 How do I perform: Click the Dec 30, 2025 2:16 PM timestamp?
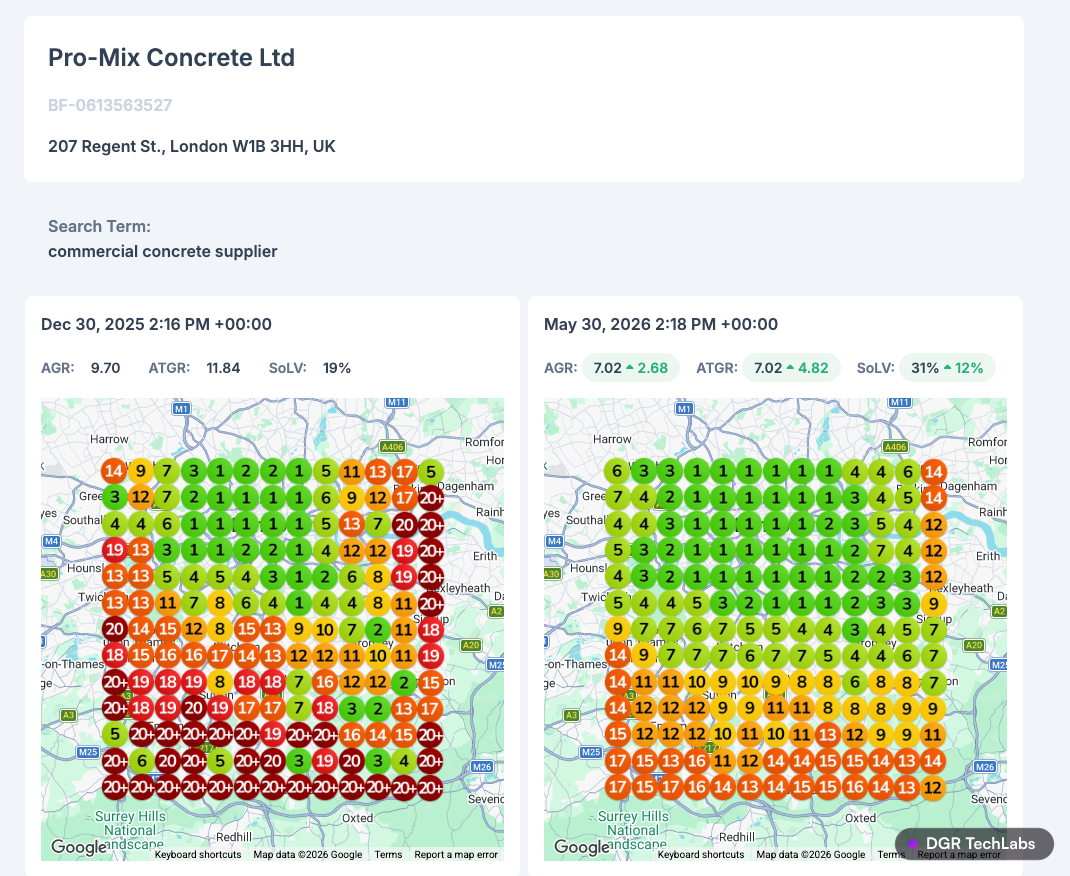156,324
